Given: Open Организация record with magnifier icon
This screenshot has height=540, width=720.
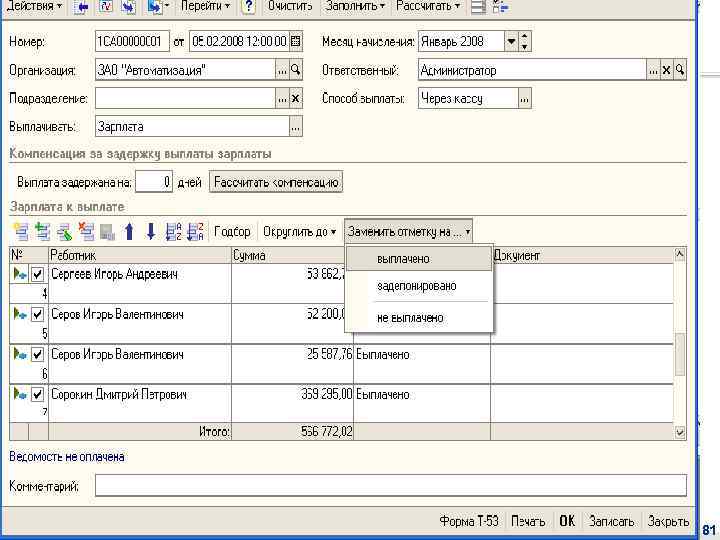Looking at the screenshot, I should pos(296,70).
